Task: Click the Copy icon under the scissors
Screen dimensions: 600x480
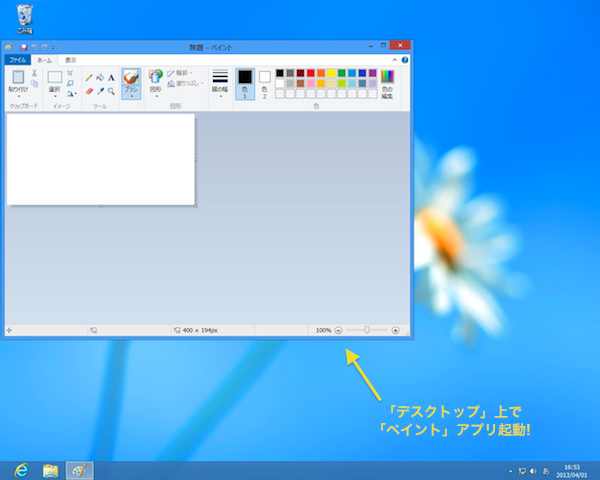Action: pos(34,83)
